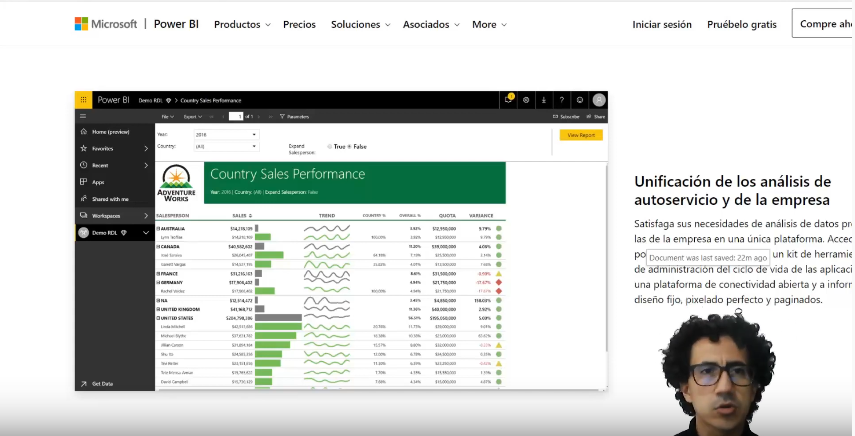Expand the Productos menu
This screenshot has height=436, width=855.
point(242,24)
